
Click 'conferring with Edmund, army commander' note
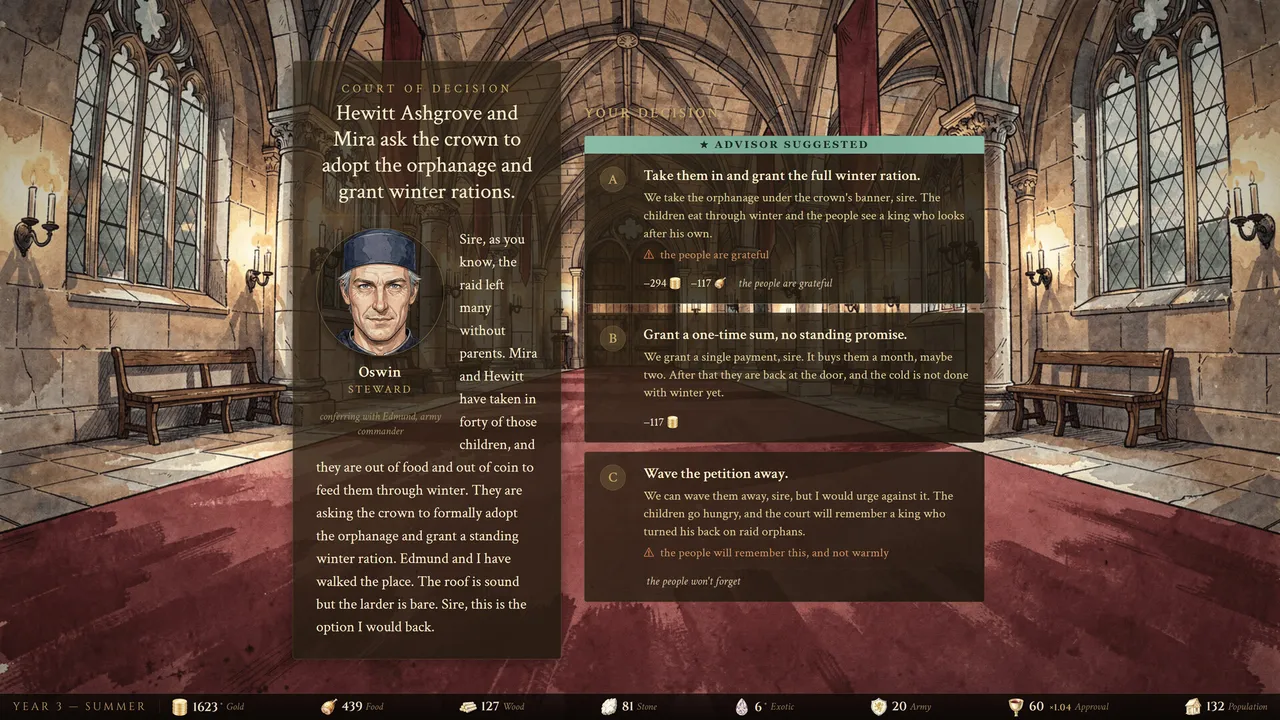(x=380, y=423)
